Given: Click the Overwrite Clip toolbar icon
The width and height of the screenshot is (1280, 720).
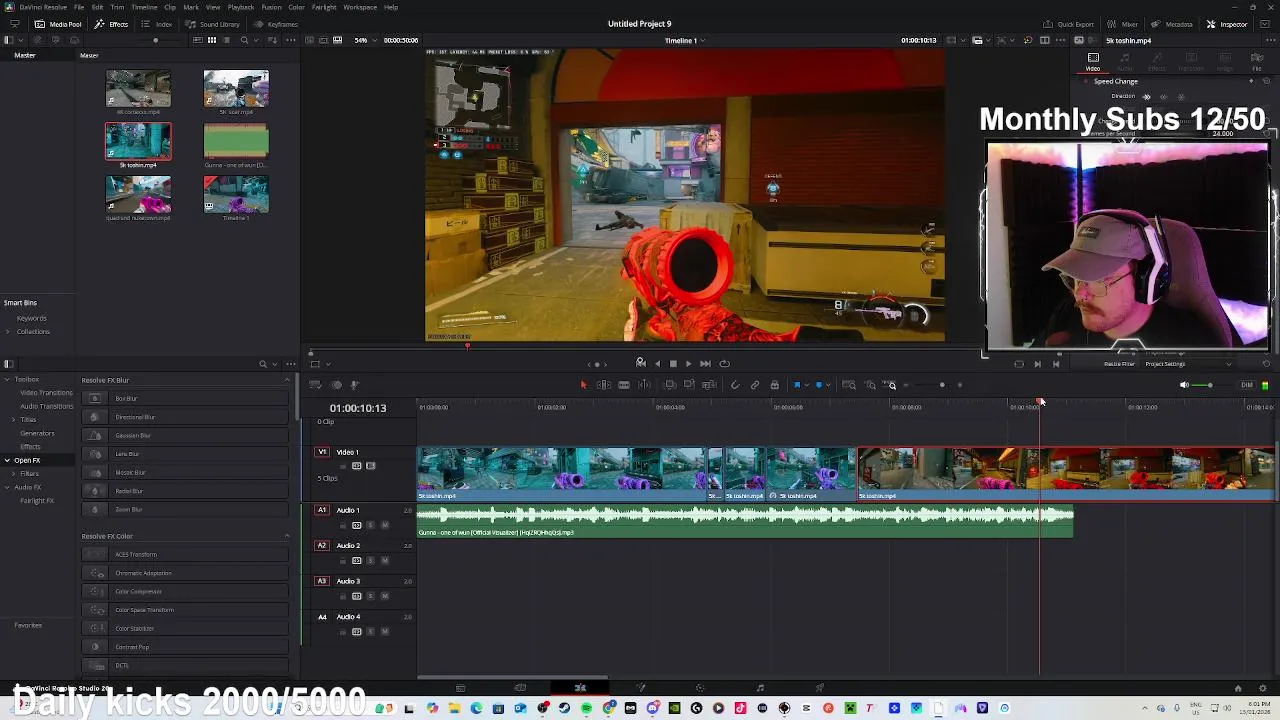Looking at the screenshot, I should pyautogui.click(x=689, y=385).
